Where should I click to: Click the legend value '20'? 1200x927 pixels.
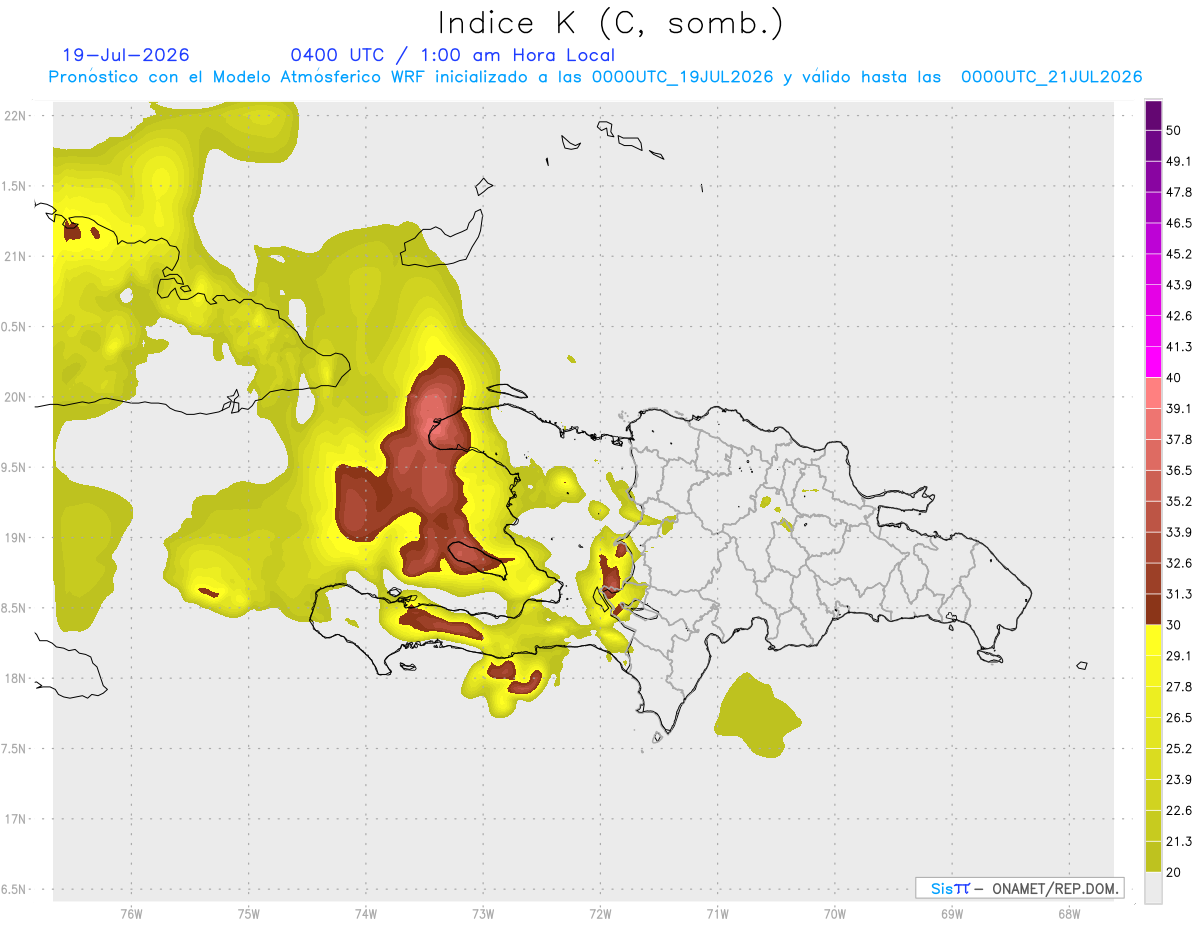pyautogui.click(x=1174, y=872)
